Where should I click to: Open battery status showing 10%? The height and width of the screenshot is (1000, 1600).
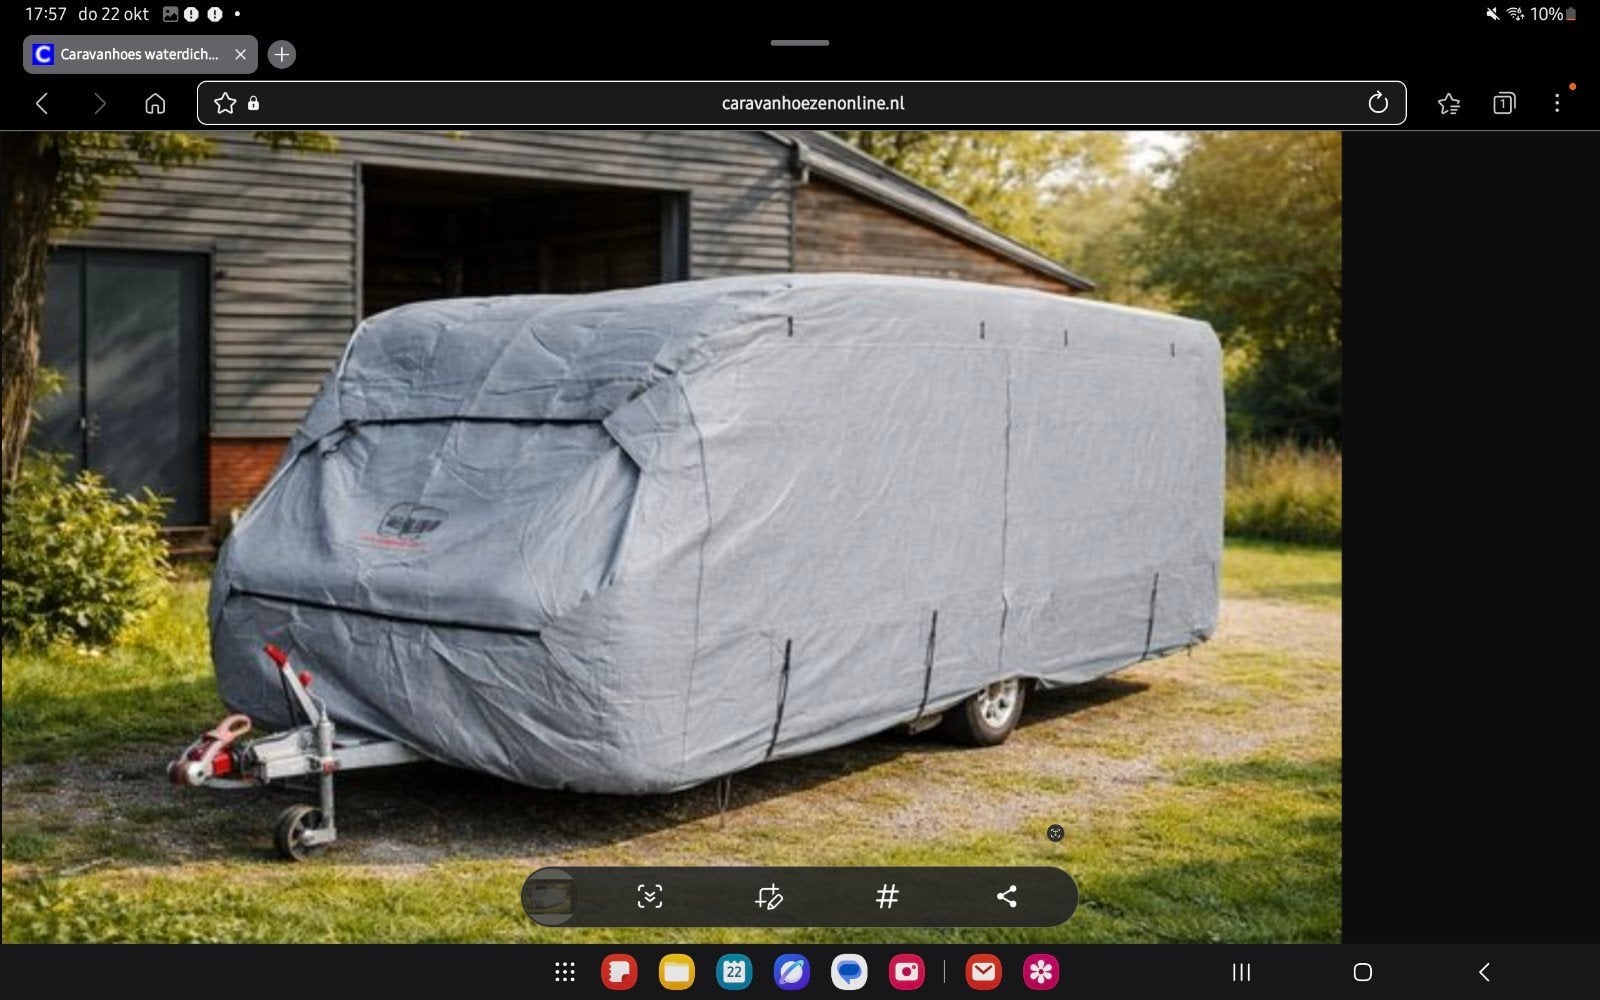(1553, 14)
